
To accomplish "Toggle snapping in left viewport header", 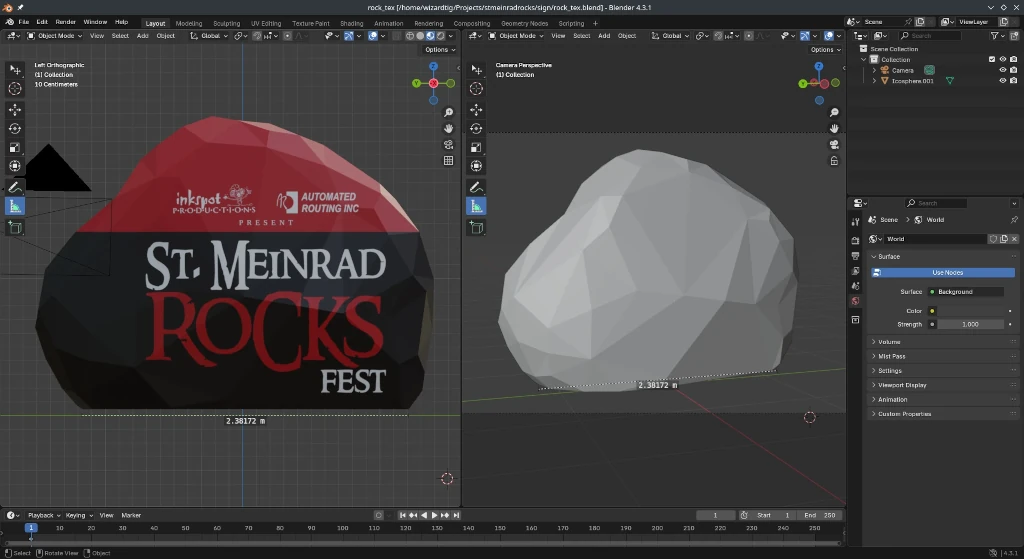I will (257, 36).
